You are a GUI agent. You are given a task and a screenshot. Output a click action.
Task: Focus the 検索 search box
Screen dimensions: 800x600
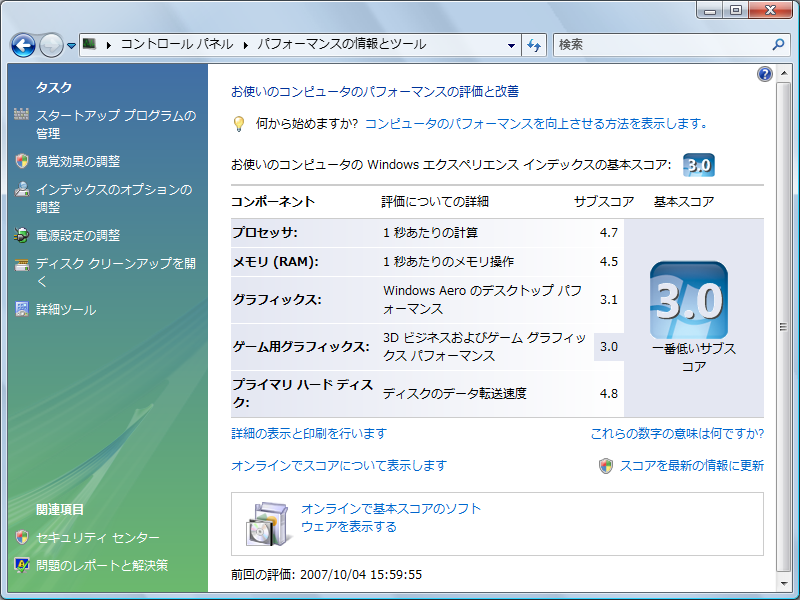click(x=661, y=45)
